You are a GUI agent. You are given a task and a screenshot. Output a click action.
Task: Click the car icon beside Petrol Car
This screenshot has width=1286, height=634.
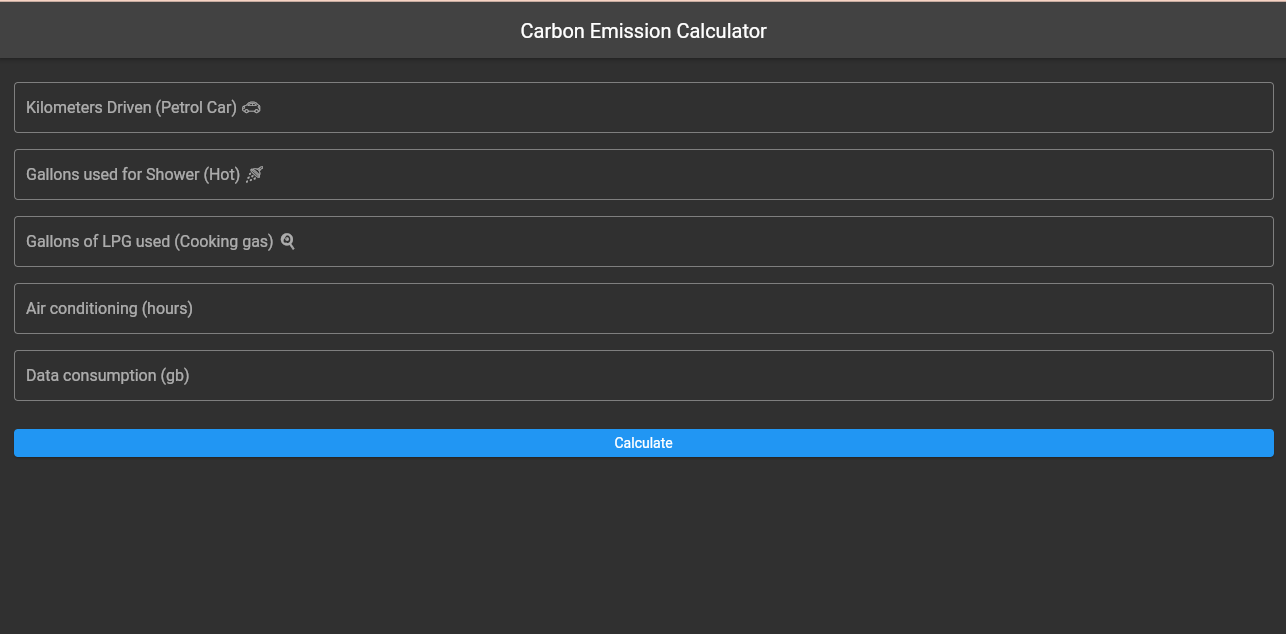[x=251, y=108]
